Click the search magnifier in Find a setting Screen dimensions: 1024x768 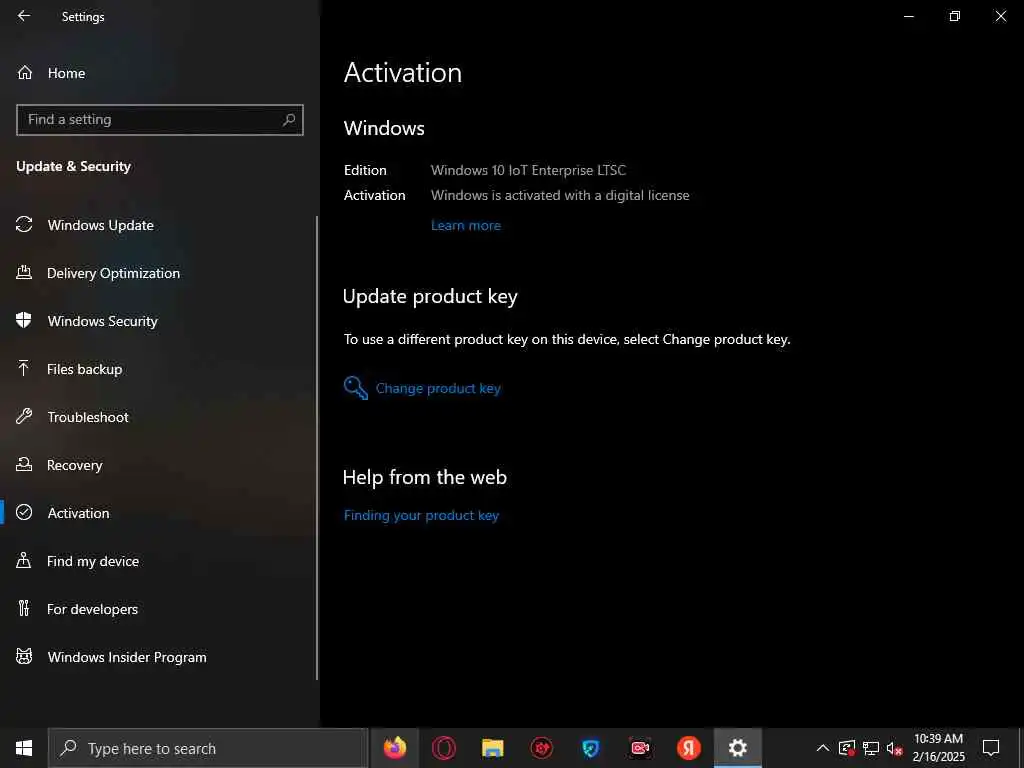pyautogui.click(x=289, y=120)
